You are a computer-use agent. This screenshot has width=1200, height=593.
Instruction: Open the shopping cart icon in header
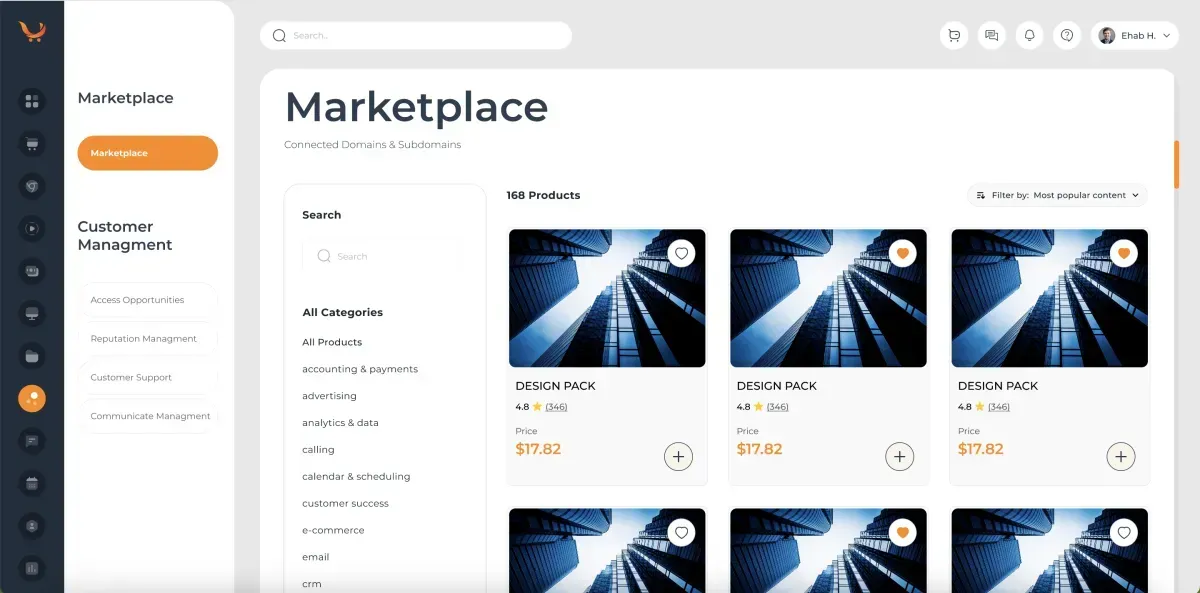pyautogui.click(x=954, y=35)
